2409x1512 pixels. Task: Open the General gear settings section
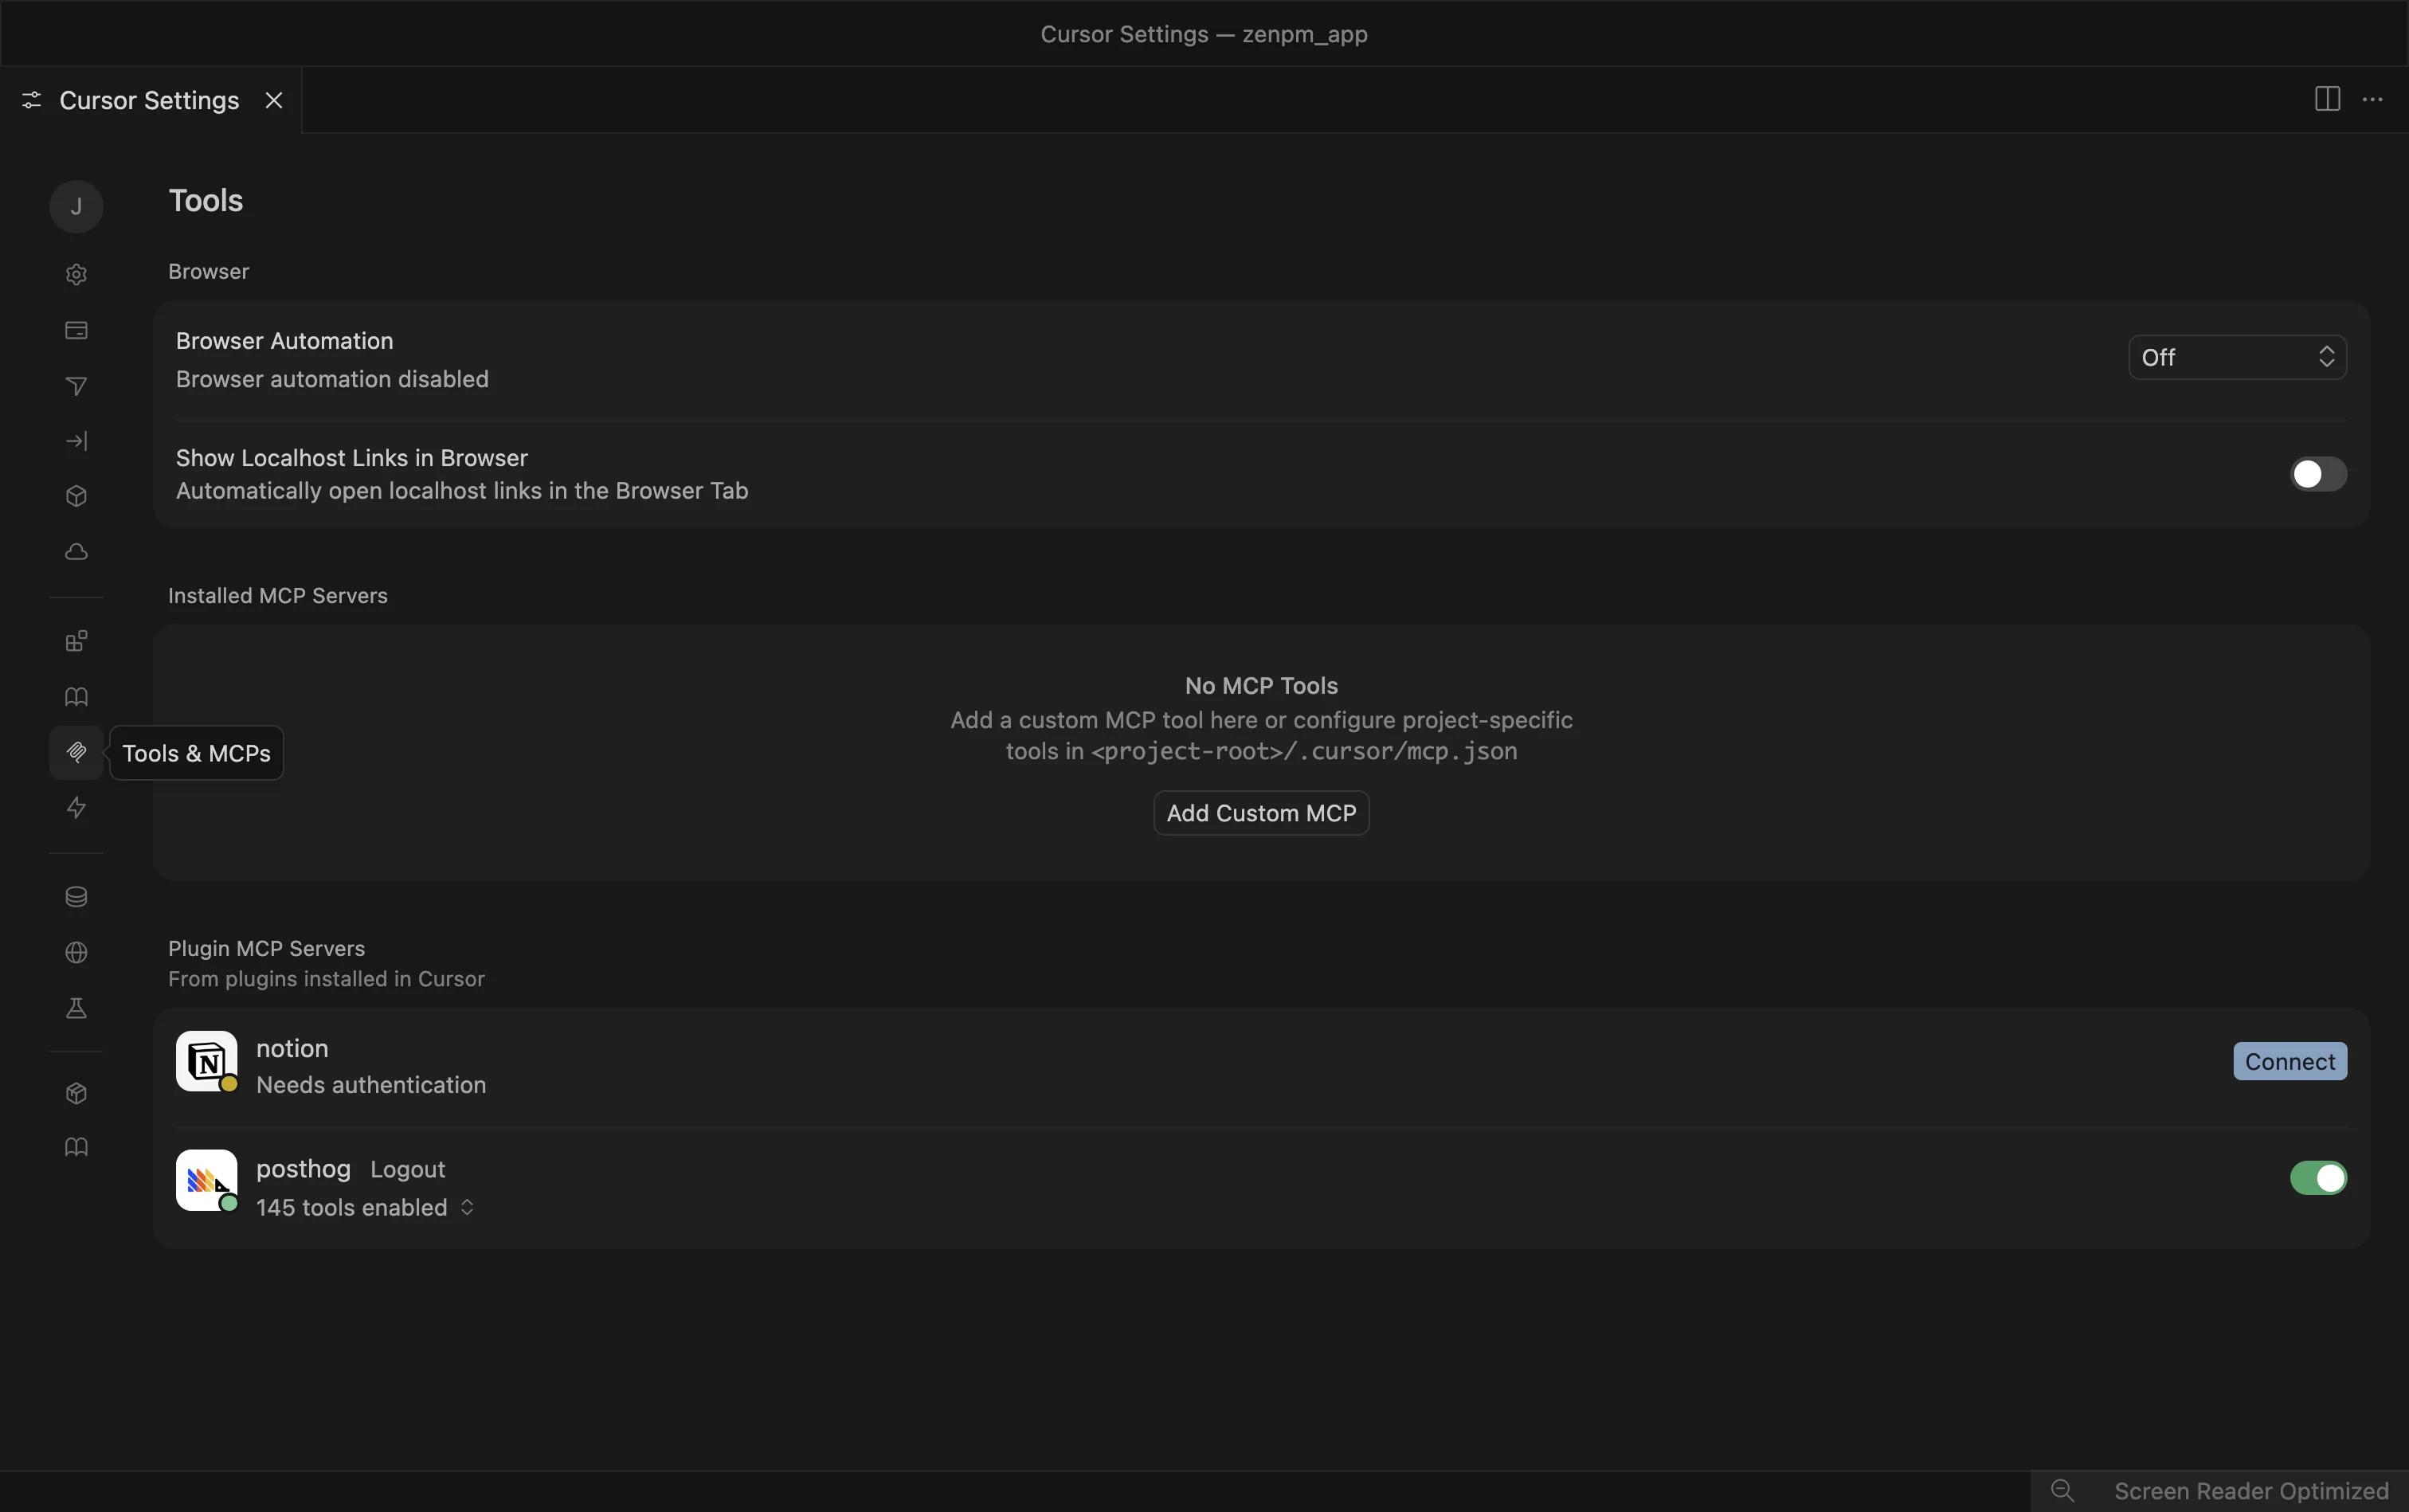click(x=76, y=274)
